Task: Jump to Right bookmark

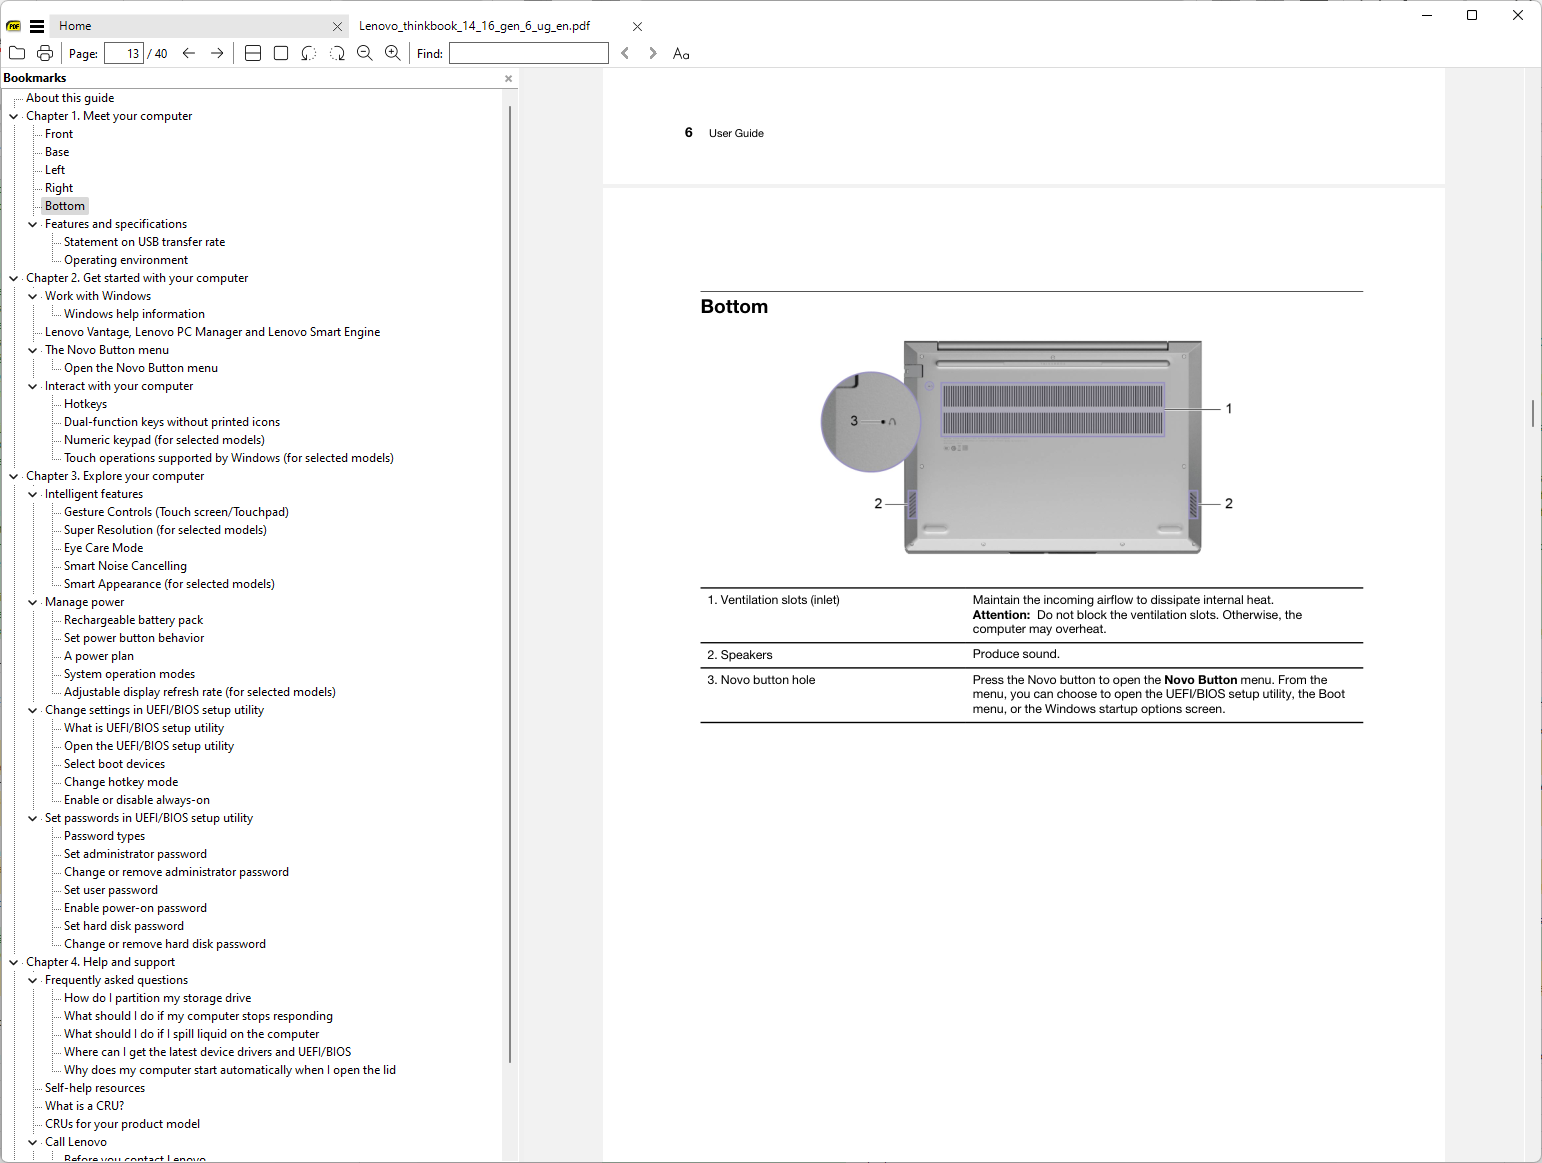Action: [x=59, y=188]
